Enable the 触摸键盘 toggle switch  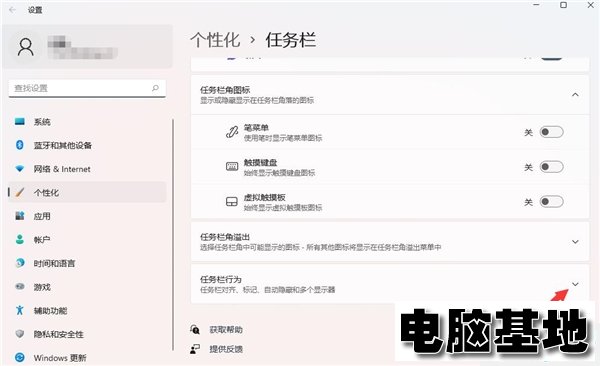coord(551,167)
